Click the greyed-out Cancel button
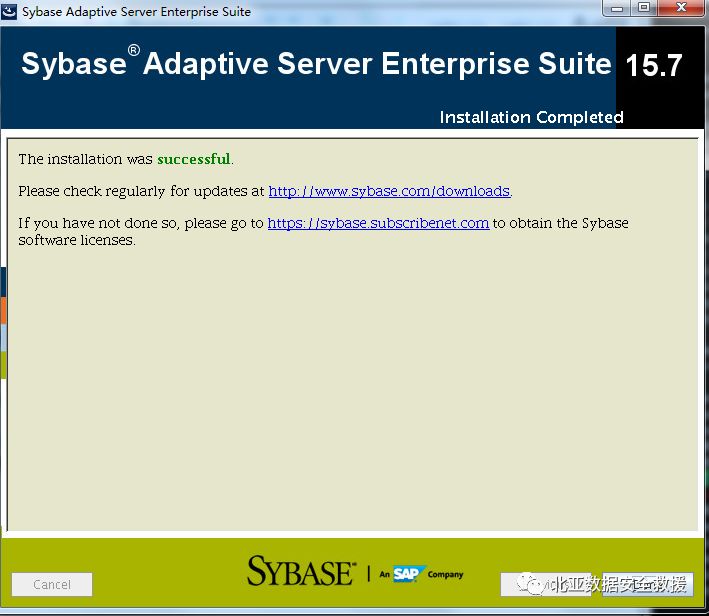 (52, 584)
